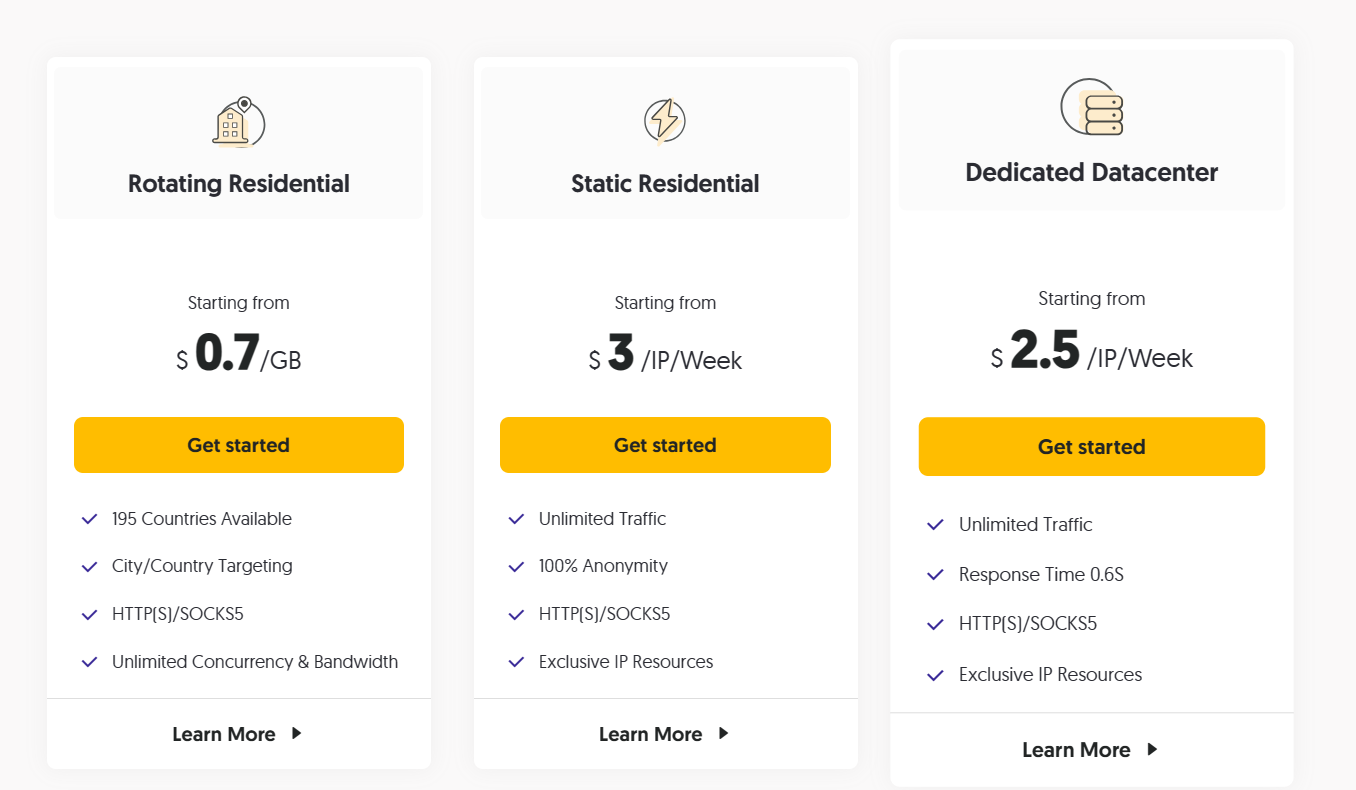
Task: Click the checkmark next to 100% Anonymity
Action: point(516,566)
